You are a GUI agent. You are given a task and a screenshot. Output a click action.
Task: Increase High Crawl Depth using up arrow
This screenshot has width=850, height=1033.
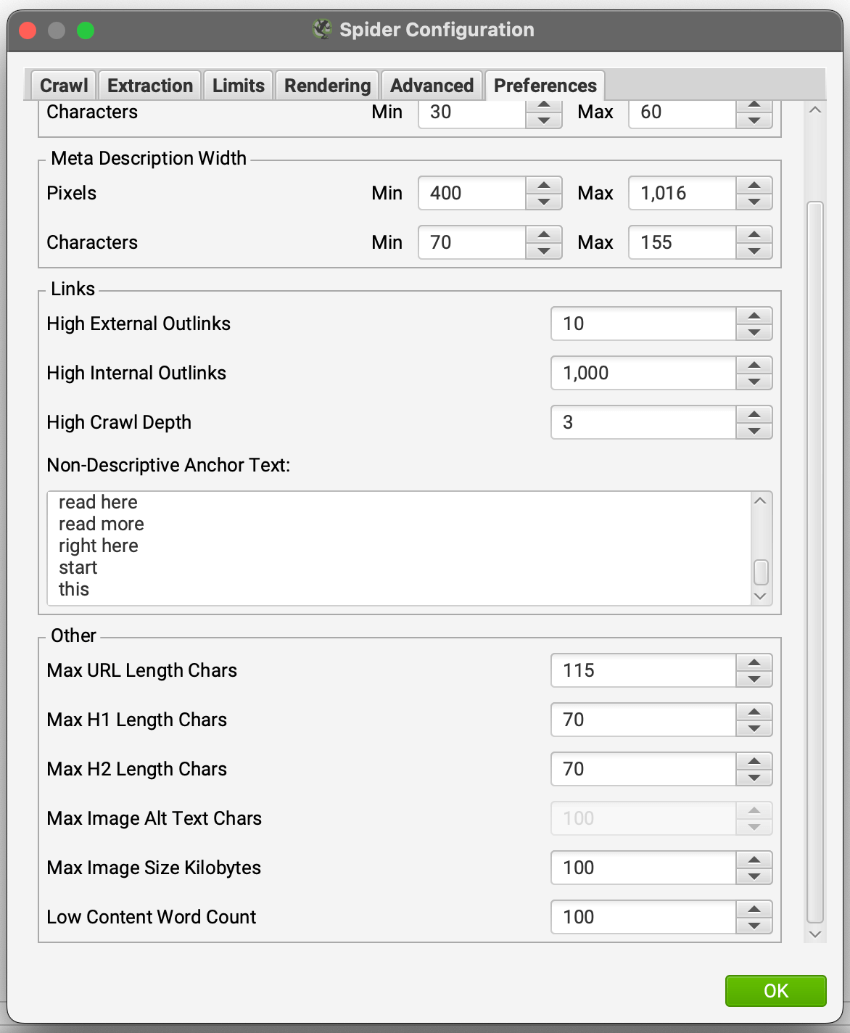754,414
